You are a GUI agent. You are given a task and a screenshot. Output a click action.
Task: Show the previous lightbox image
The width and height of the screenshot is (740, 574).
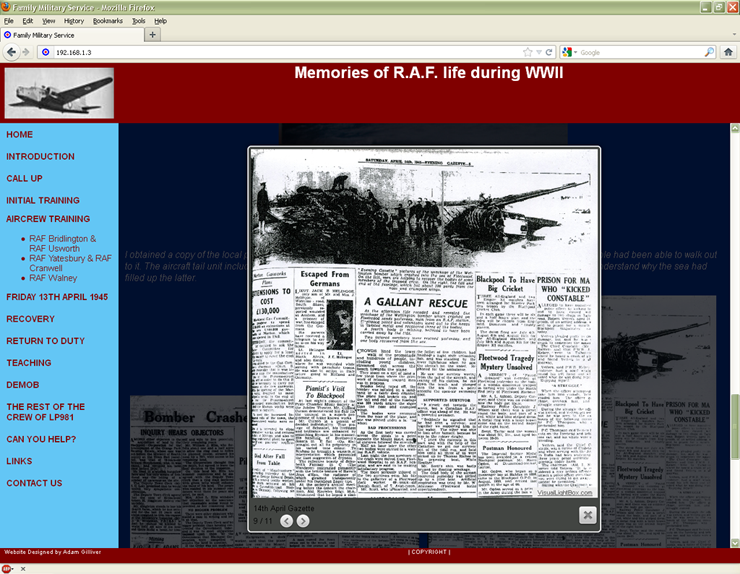click(286, 521)
